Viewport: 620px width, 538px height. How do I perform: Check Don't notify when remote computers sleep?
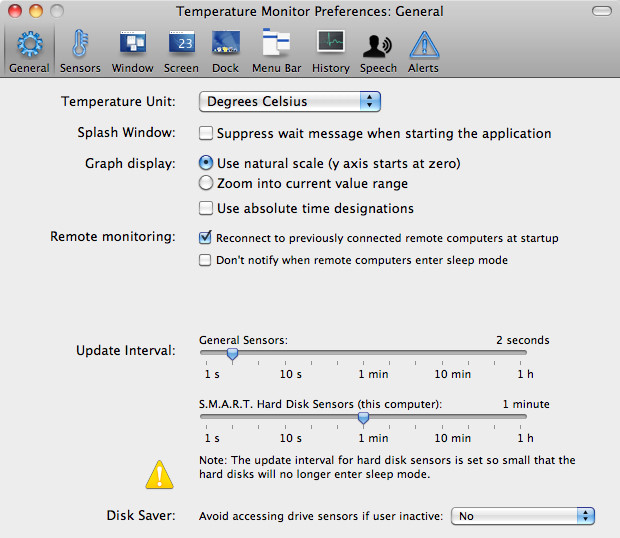205,260
